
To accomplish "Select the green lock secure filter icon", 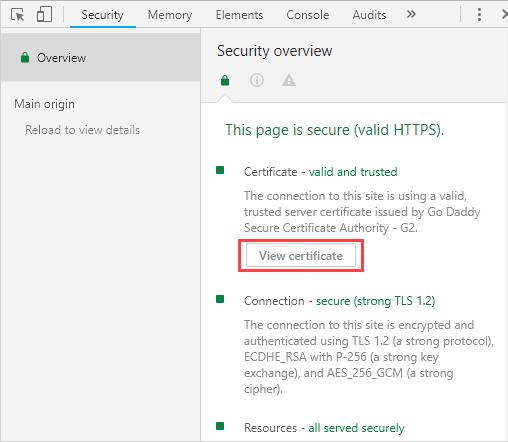I will pos(225,80).
